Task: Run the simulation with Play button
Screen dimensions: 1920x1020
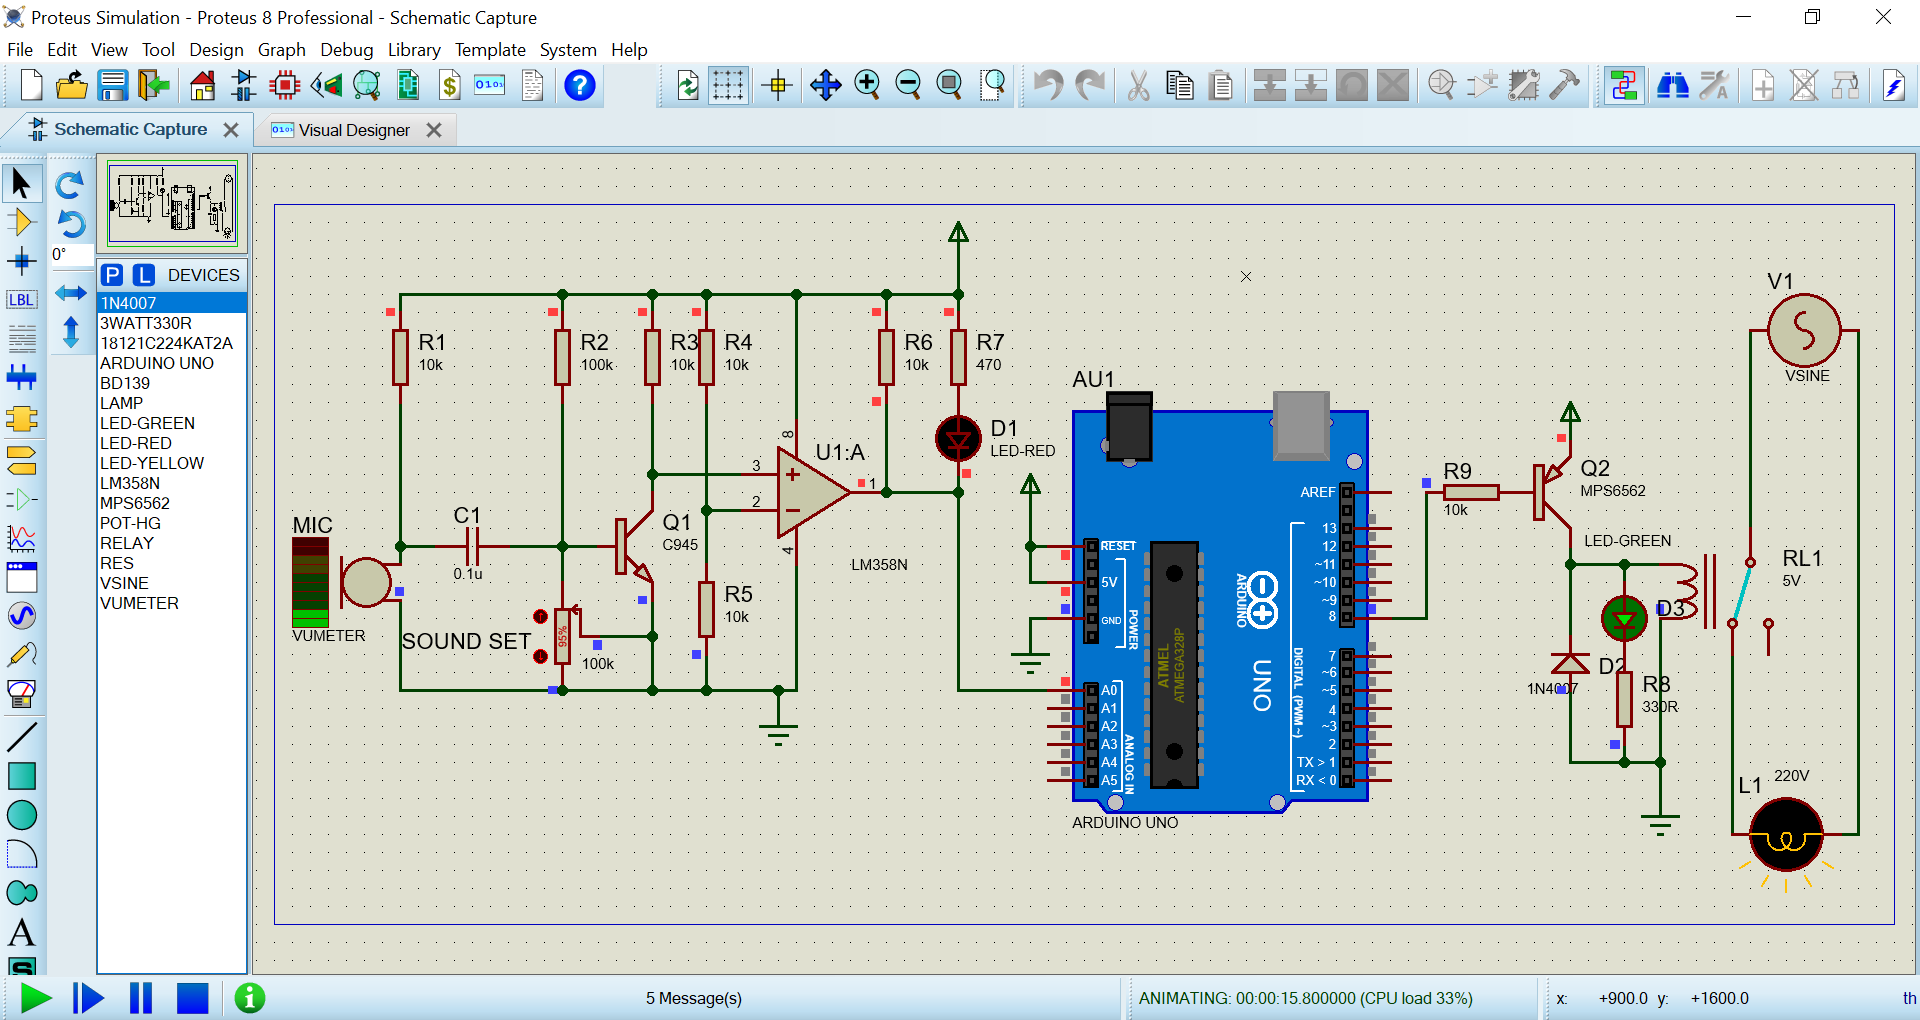Action: pyautogui.click(x=36, y=998)
